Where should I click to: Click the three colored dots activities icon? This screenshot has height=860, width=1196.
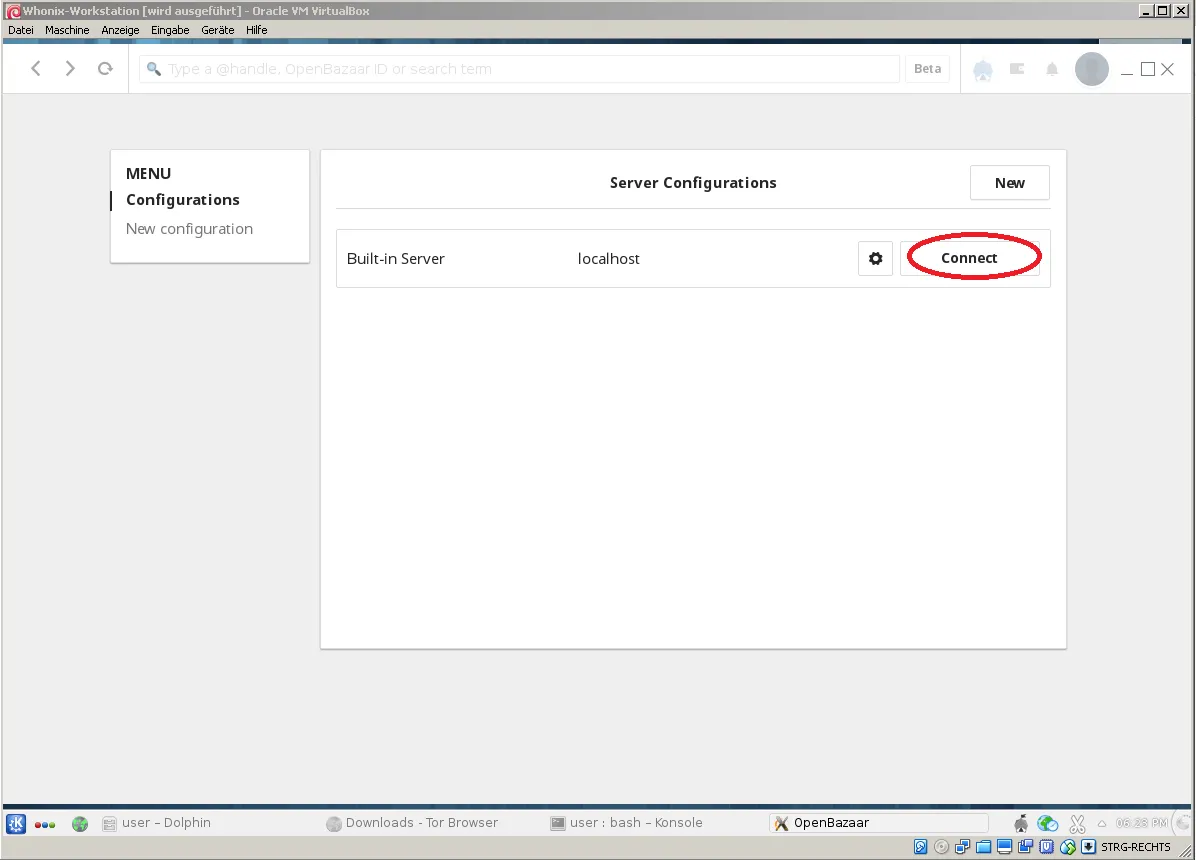[45, 824]
